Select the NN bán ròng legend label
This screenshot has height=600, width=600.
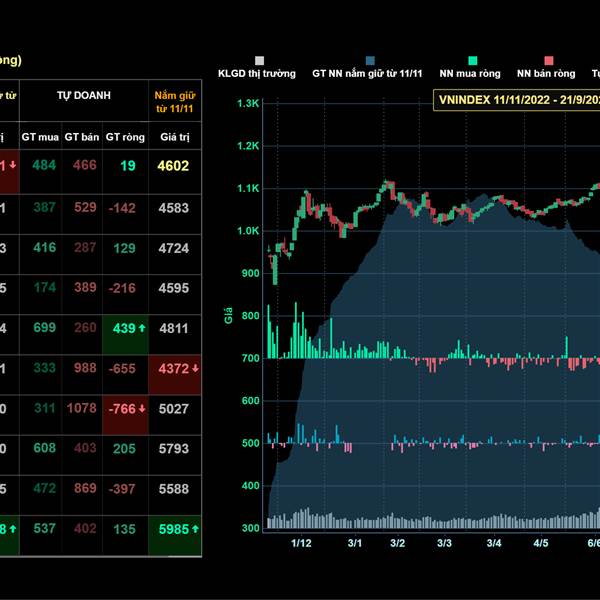546,73
